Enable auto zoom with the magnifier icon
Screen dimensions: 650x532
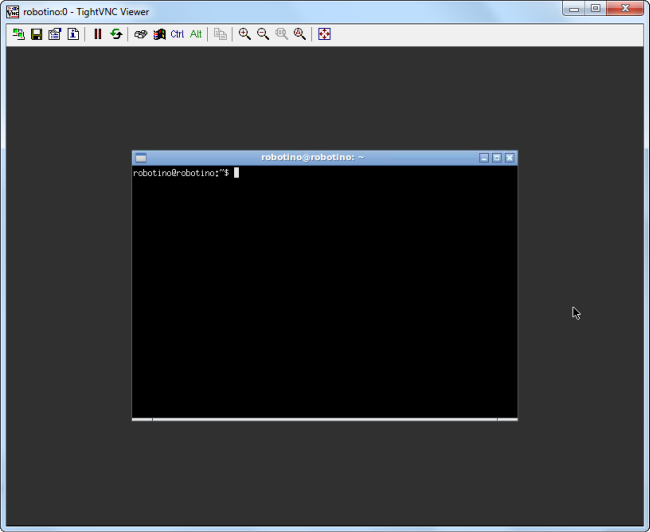pos(299,34)
